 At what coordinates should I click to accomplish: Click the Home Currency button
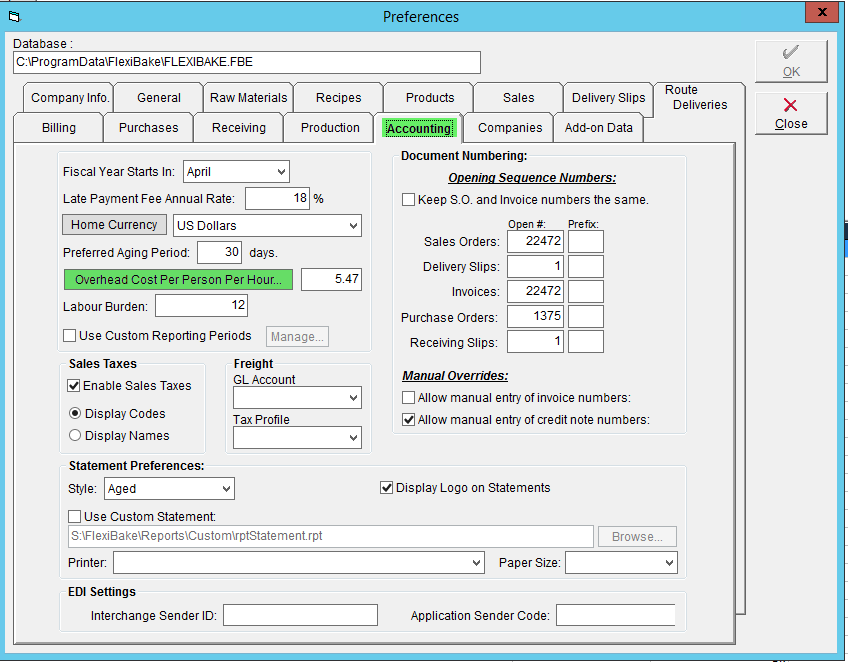click(x=114, y=225)
